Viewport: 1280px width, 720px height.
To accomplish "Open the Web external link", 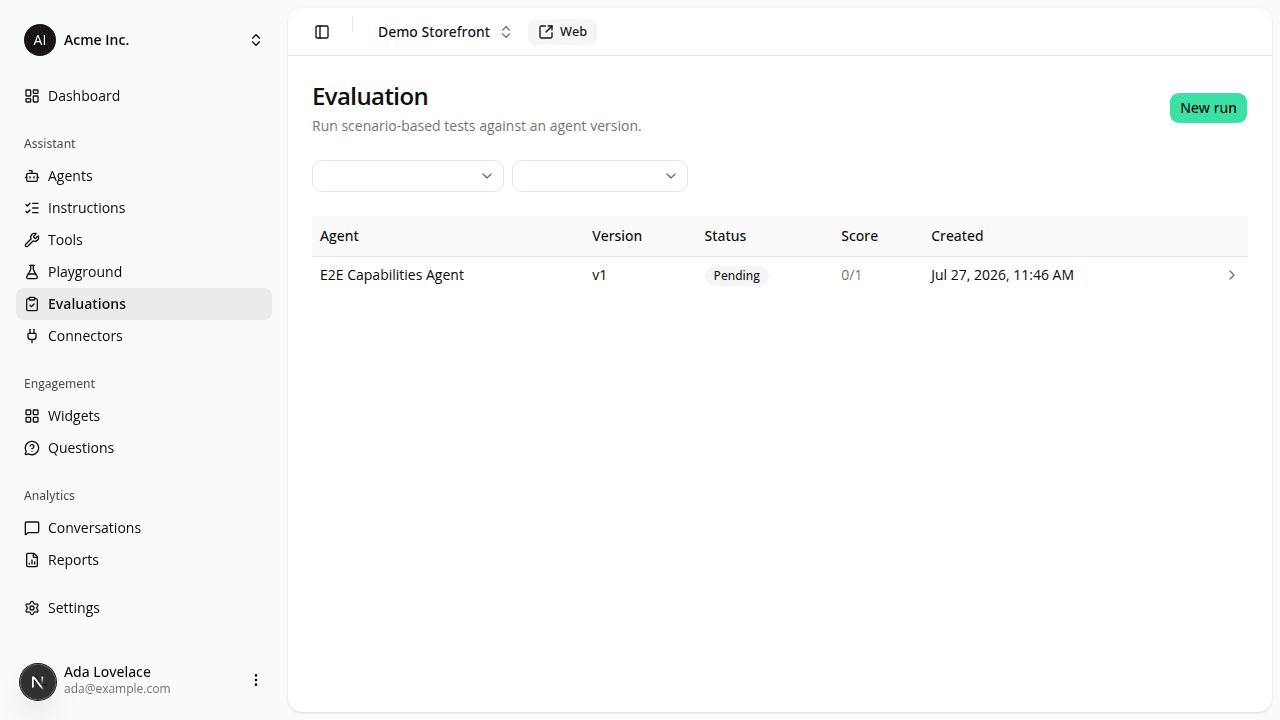I will pos(562,32).
